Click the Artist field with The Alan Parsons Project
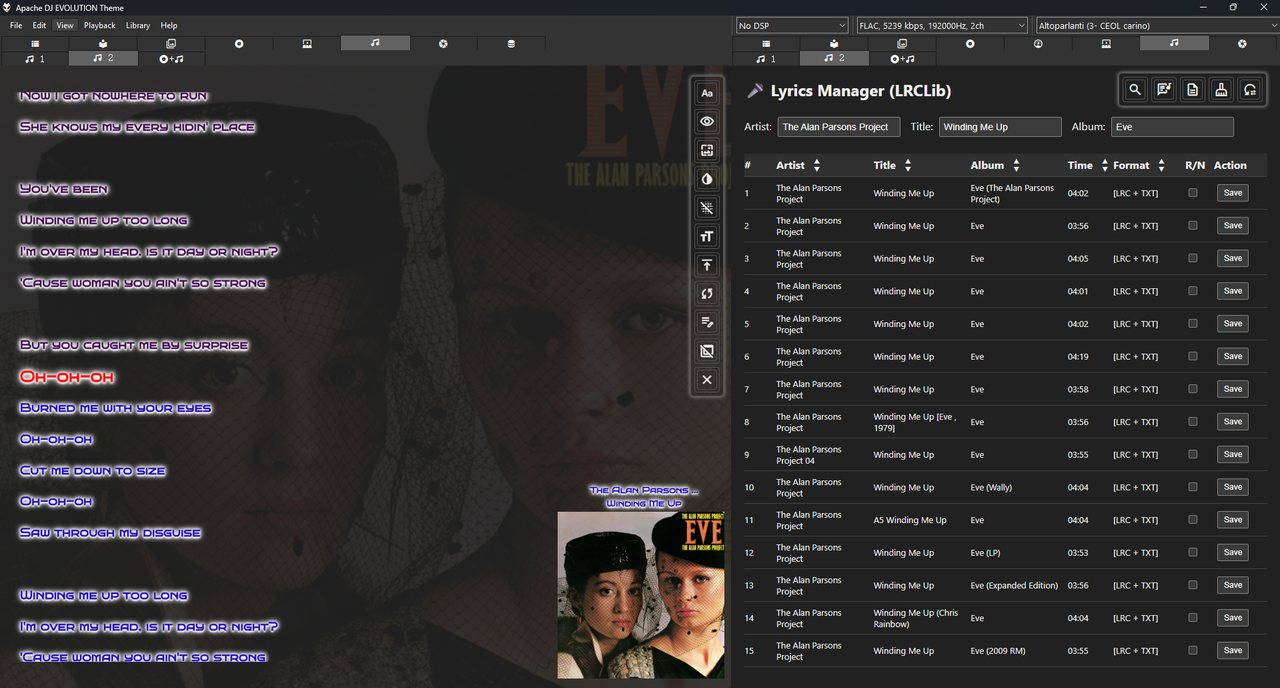The height and width of the screenshot is (688, 1280). (x=839, y=127)
